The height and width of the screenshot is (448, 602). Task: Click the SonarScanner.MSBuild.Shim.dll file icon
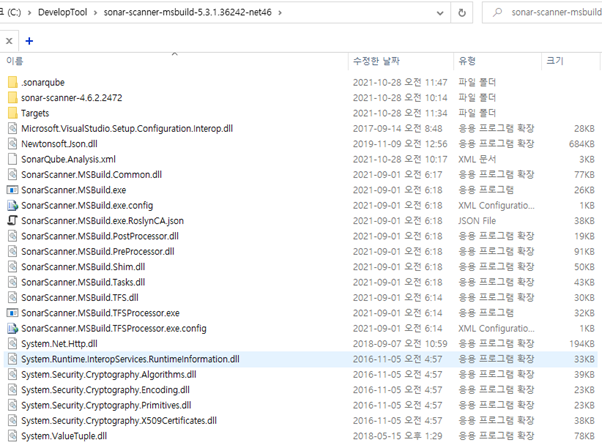[13, 266]
